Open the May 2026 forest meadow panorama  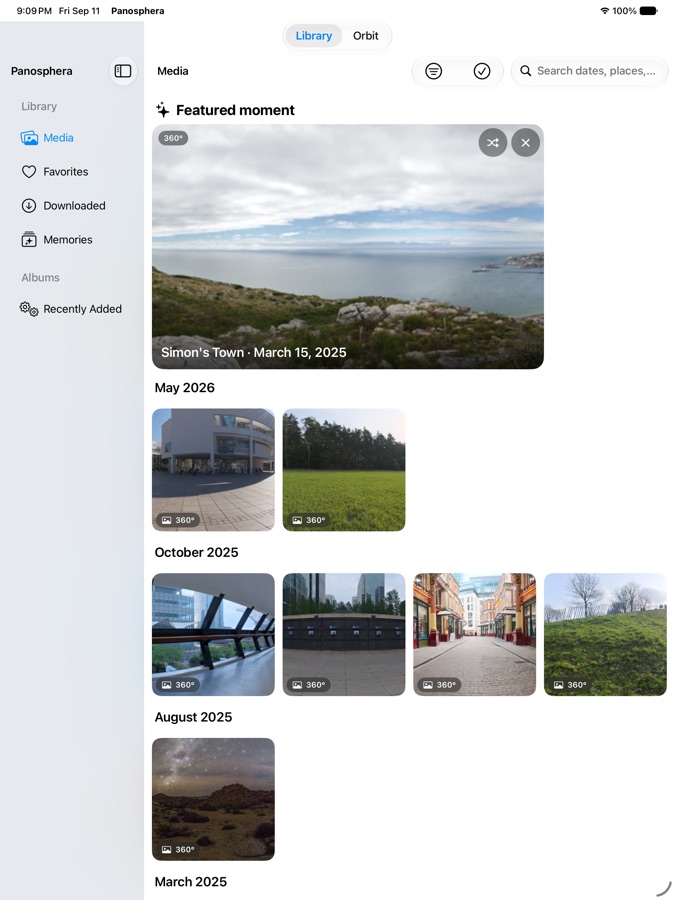(344, 470)
